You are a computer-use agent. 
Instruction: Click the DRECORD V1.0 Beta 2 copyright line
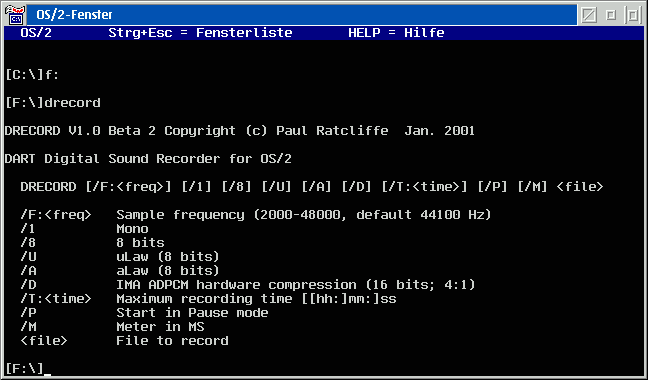coord(239,131)
